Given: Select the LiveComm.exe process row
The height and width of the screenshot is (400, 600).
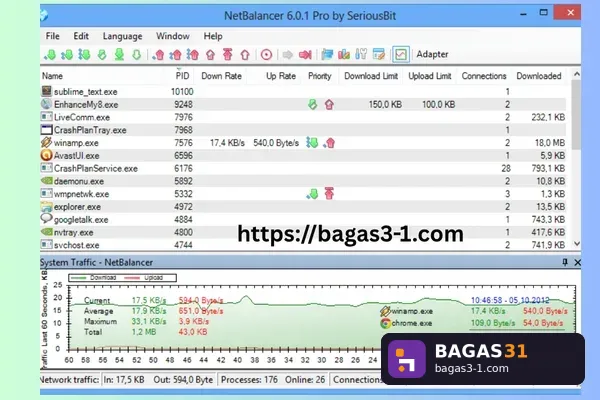Looking at the screenshot, I should pyautogui.click(x=303, y=117).
